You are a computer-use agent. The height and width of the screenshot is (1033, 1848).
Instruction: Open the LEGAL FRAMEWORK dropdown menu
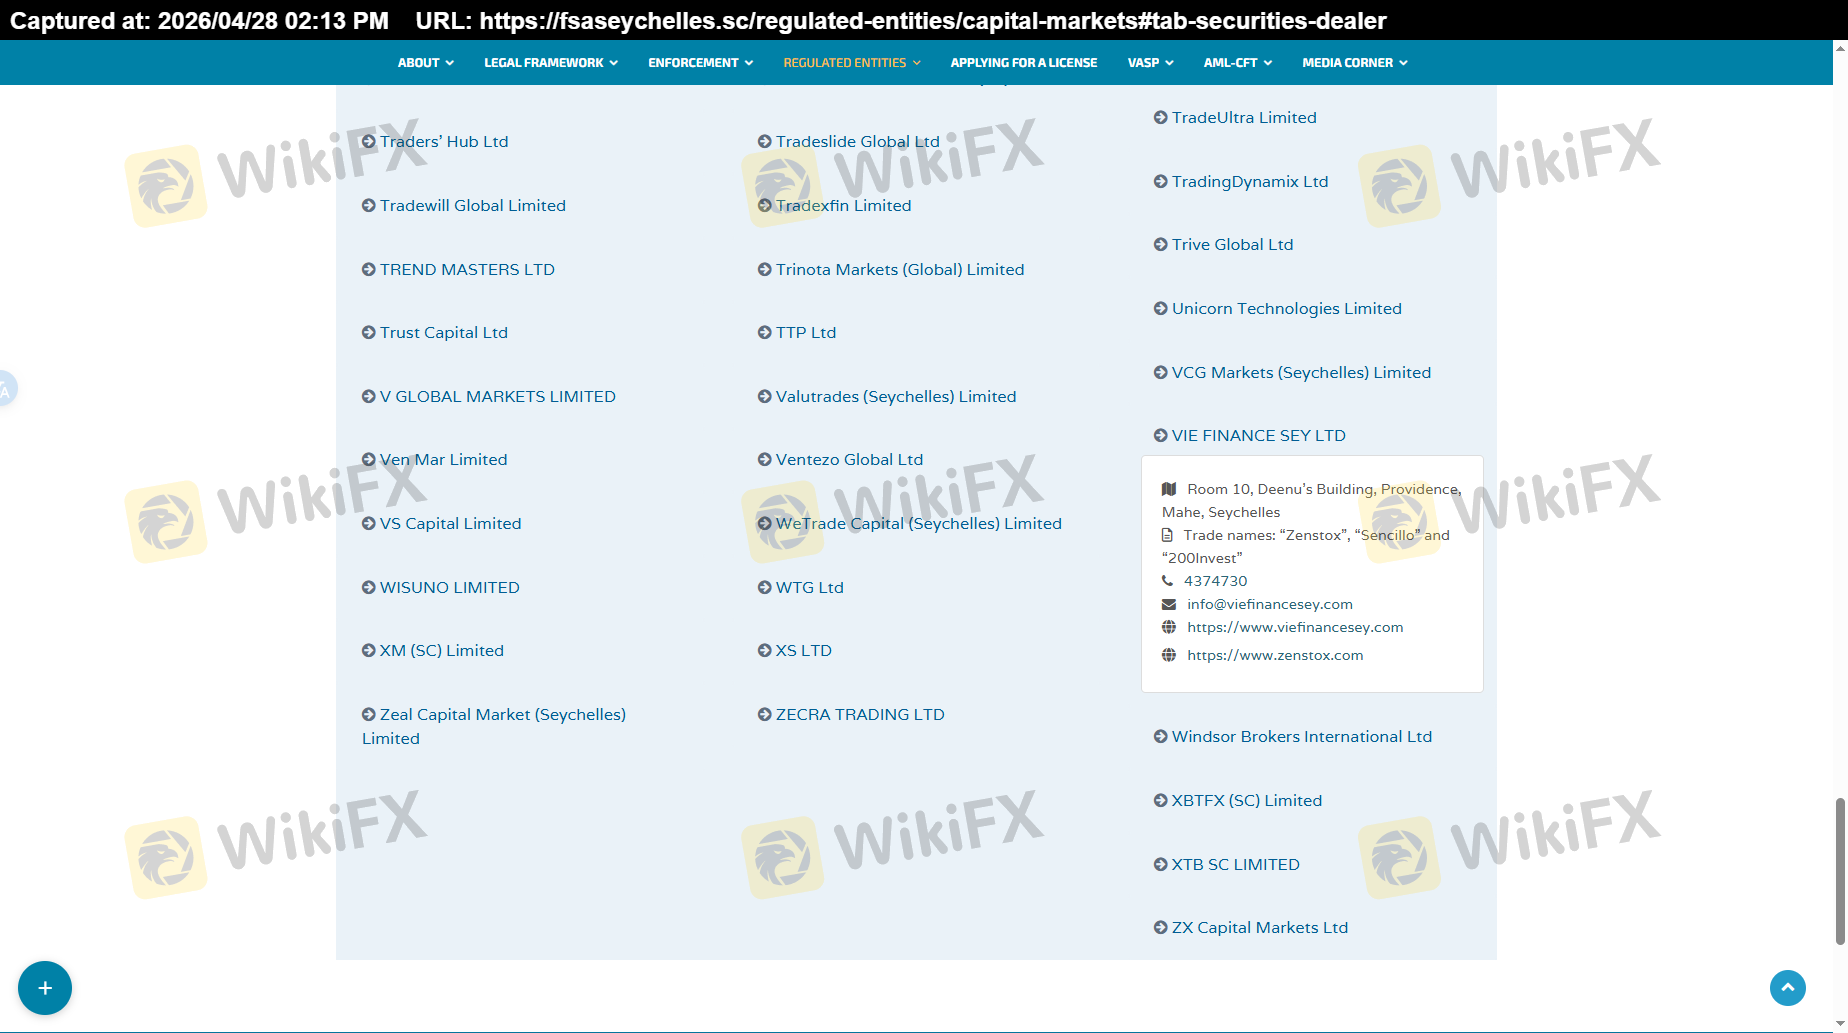click(551, 63)
